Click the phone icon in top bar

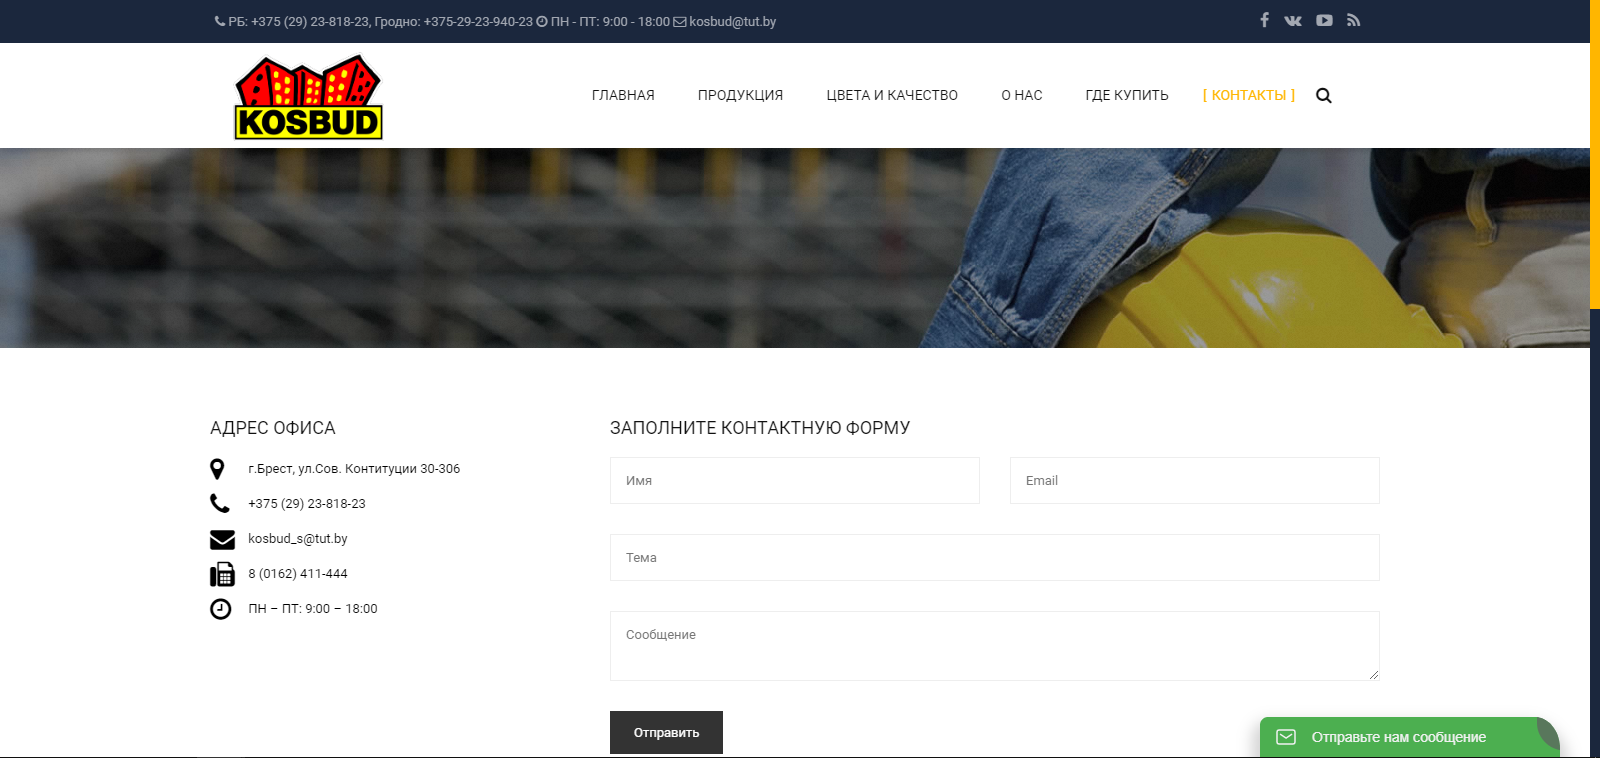(220, 21)
